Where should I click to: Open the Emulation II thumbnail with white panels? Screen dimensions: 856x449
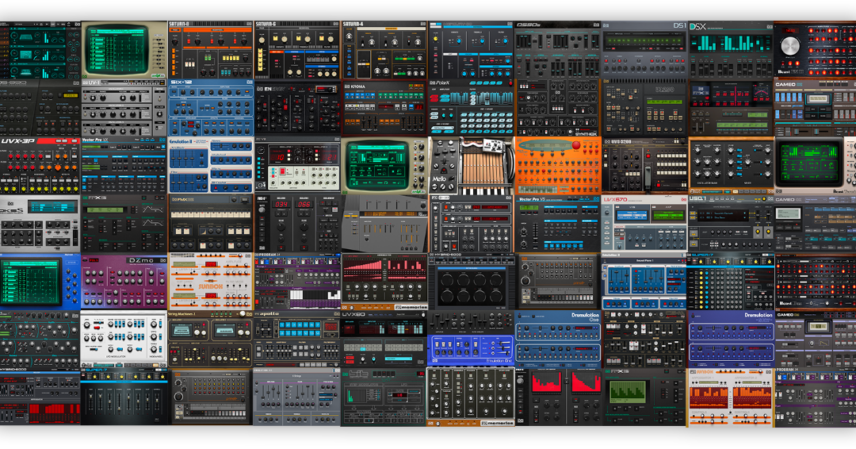pyautogui.click(x=211, y=166)
